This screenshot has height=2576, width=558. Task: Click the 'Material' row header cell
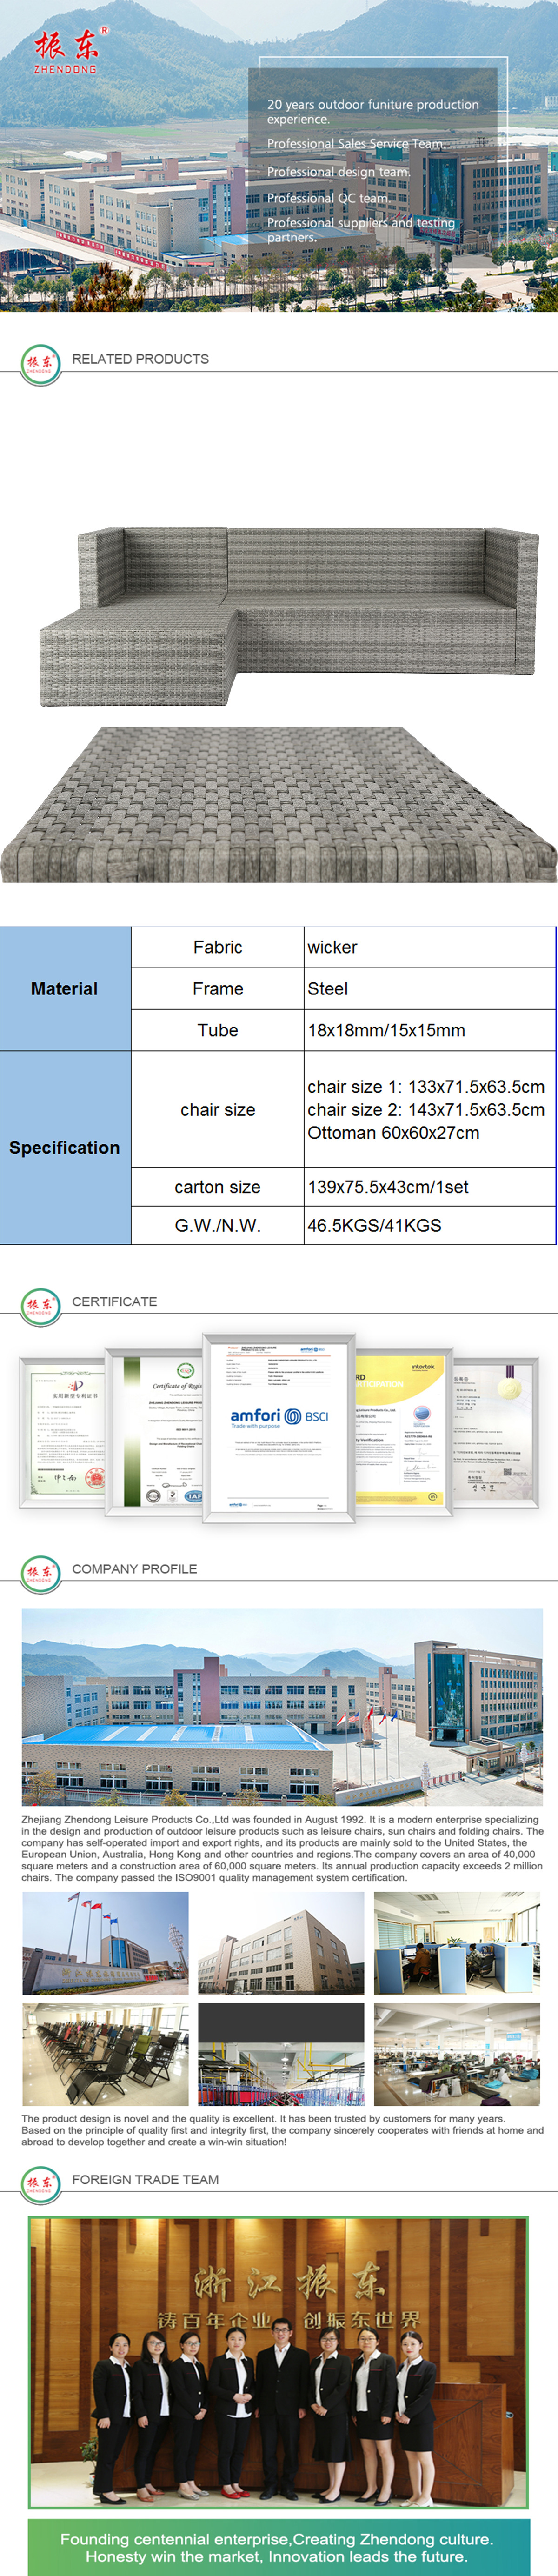65,989
